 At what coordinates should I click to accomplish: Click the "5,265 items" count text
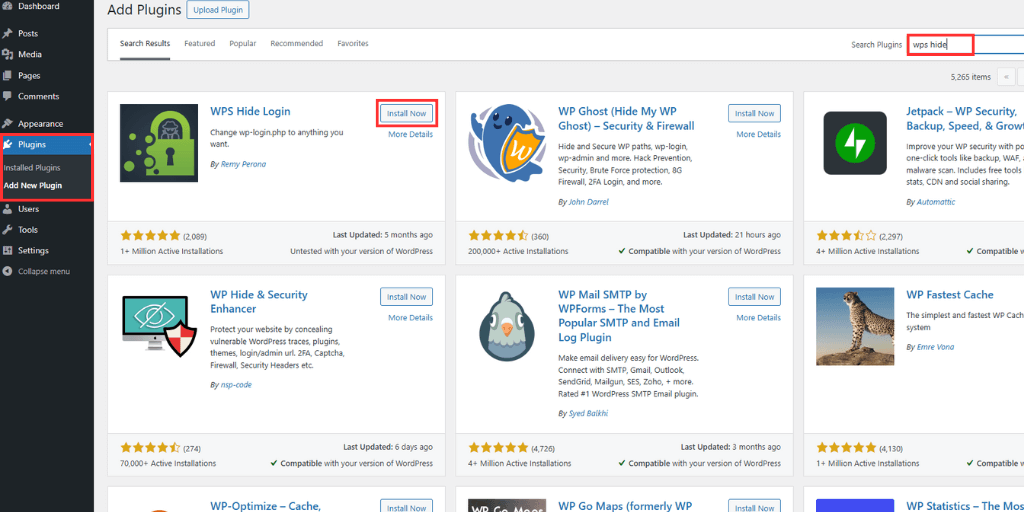[x=971, y=77]
